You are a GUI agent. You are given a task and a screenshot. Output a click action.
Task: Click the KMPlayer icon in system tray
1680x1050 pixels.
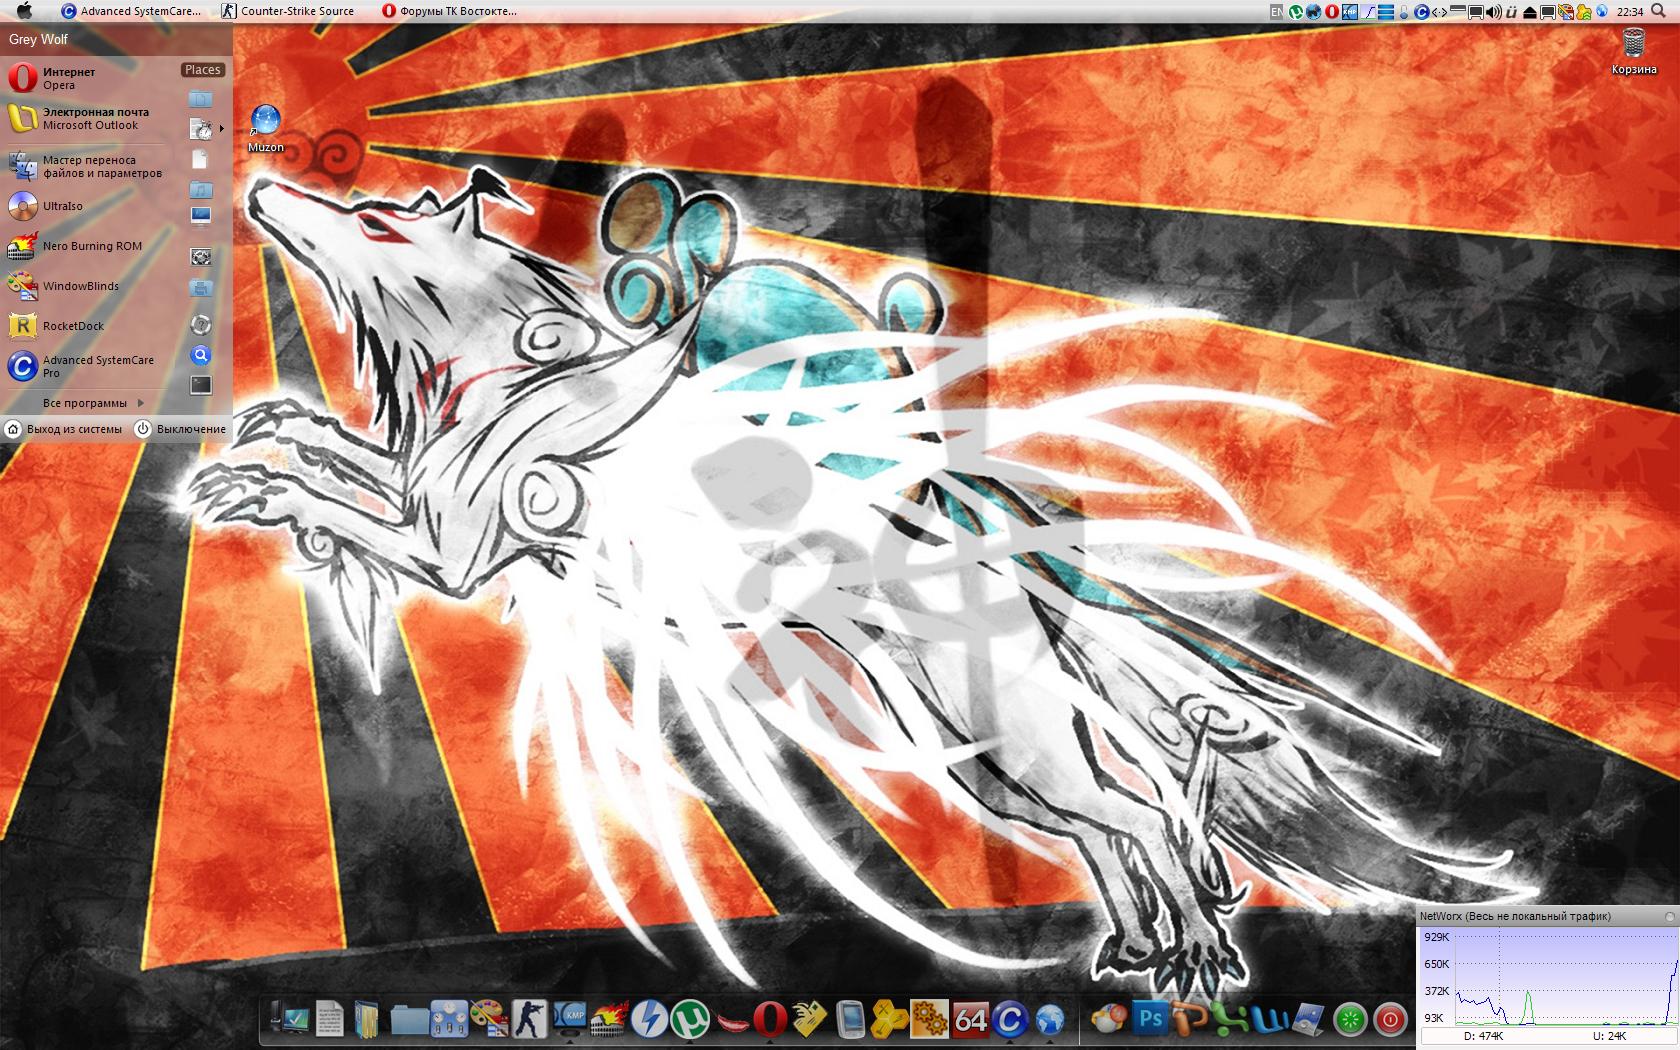[x=1350, y=12]
